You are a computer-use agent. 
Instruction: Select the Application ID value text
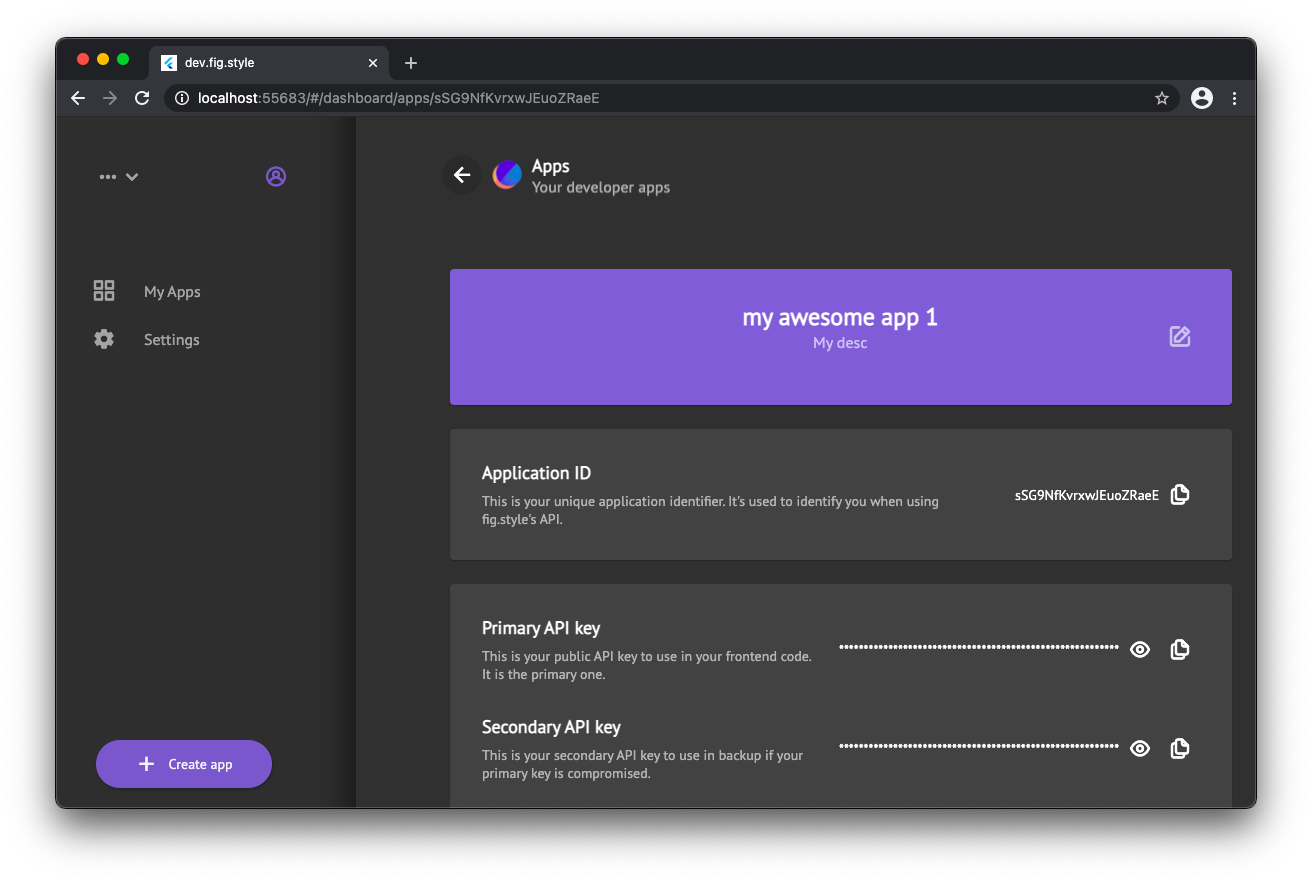[x=1087, y=495]
